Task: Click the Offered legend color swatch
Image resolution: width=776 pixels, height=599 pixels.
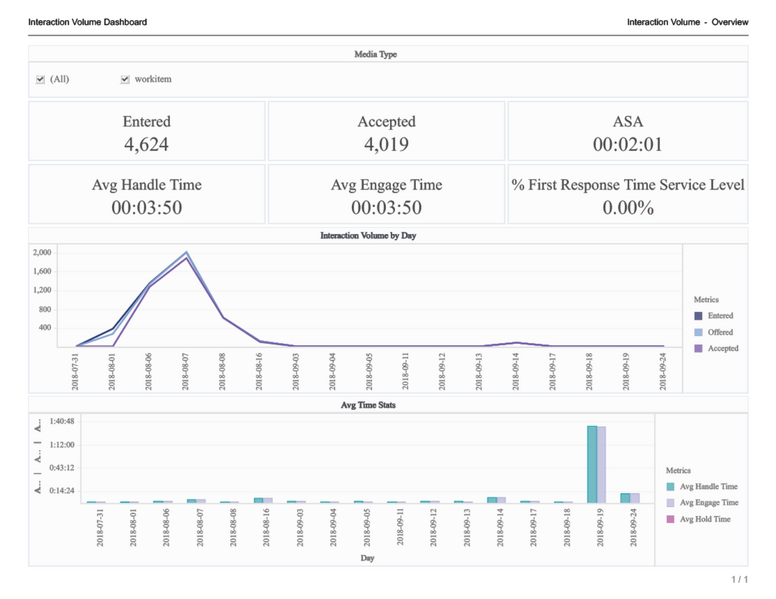Action: [x=699, y=332]
